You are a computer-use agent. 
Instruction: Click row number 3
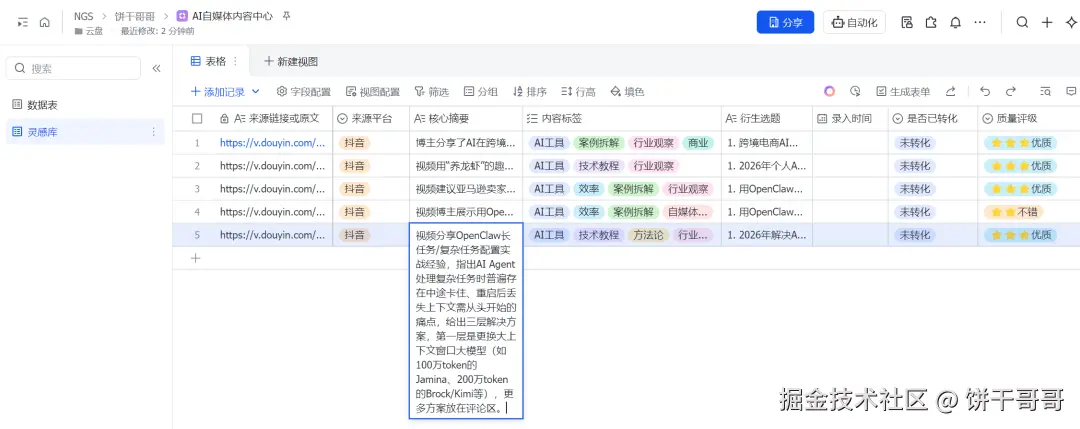[197, 189]
